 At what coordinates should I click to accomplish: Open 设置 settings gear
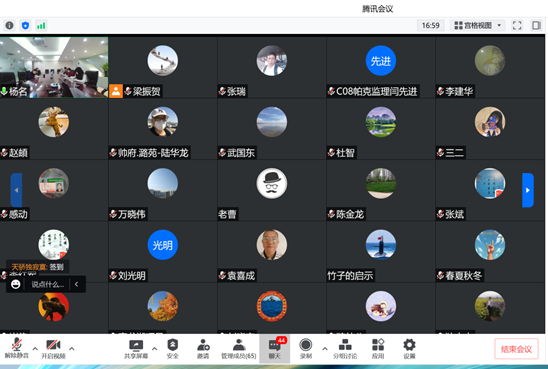409,348
